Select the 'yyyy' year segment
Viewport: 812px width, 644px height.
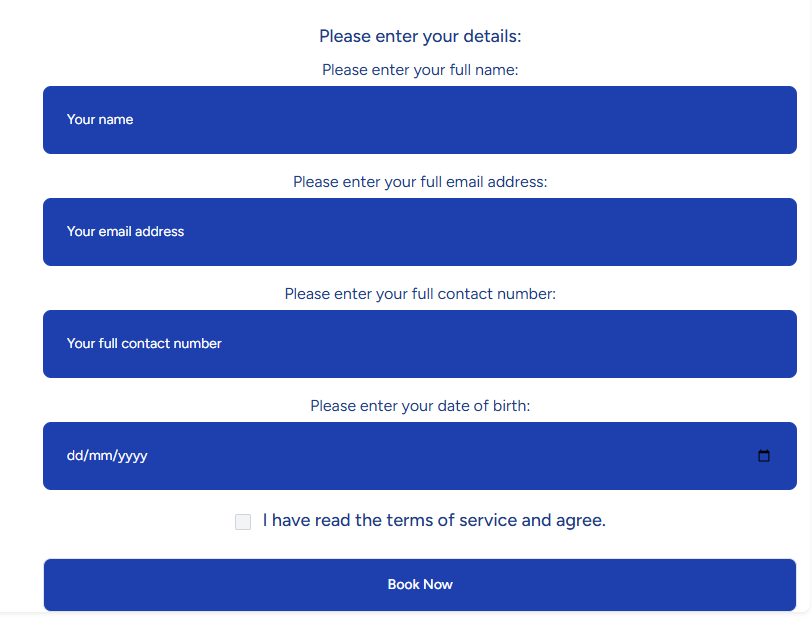(x=133, y=456)
